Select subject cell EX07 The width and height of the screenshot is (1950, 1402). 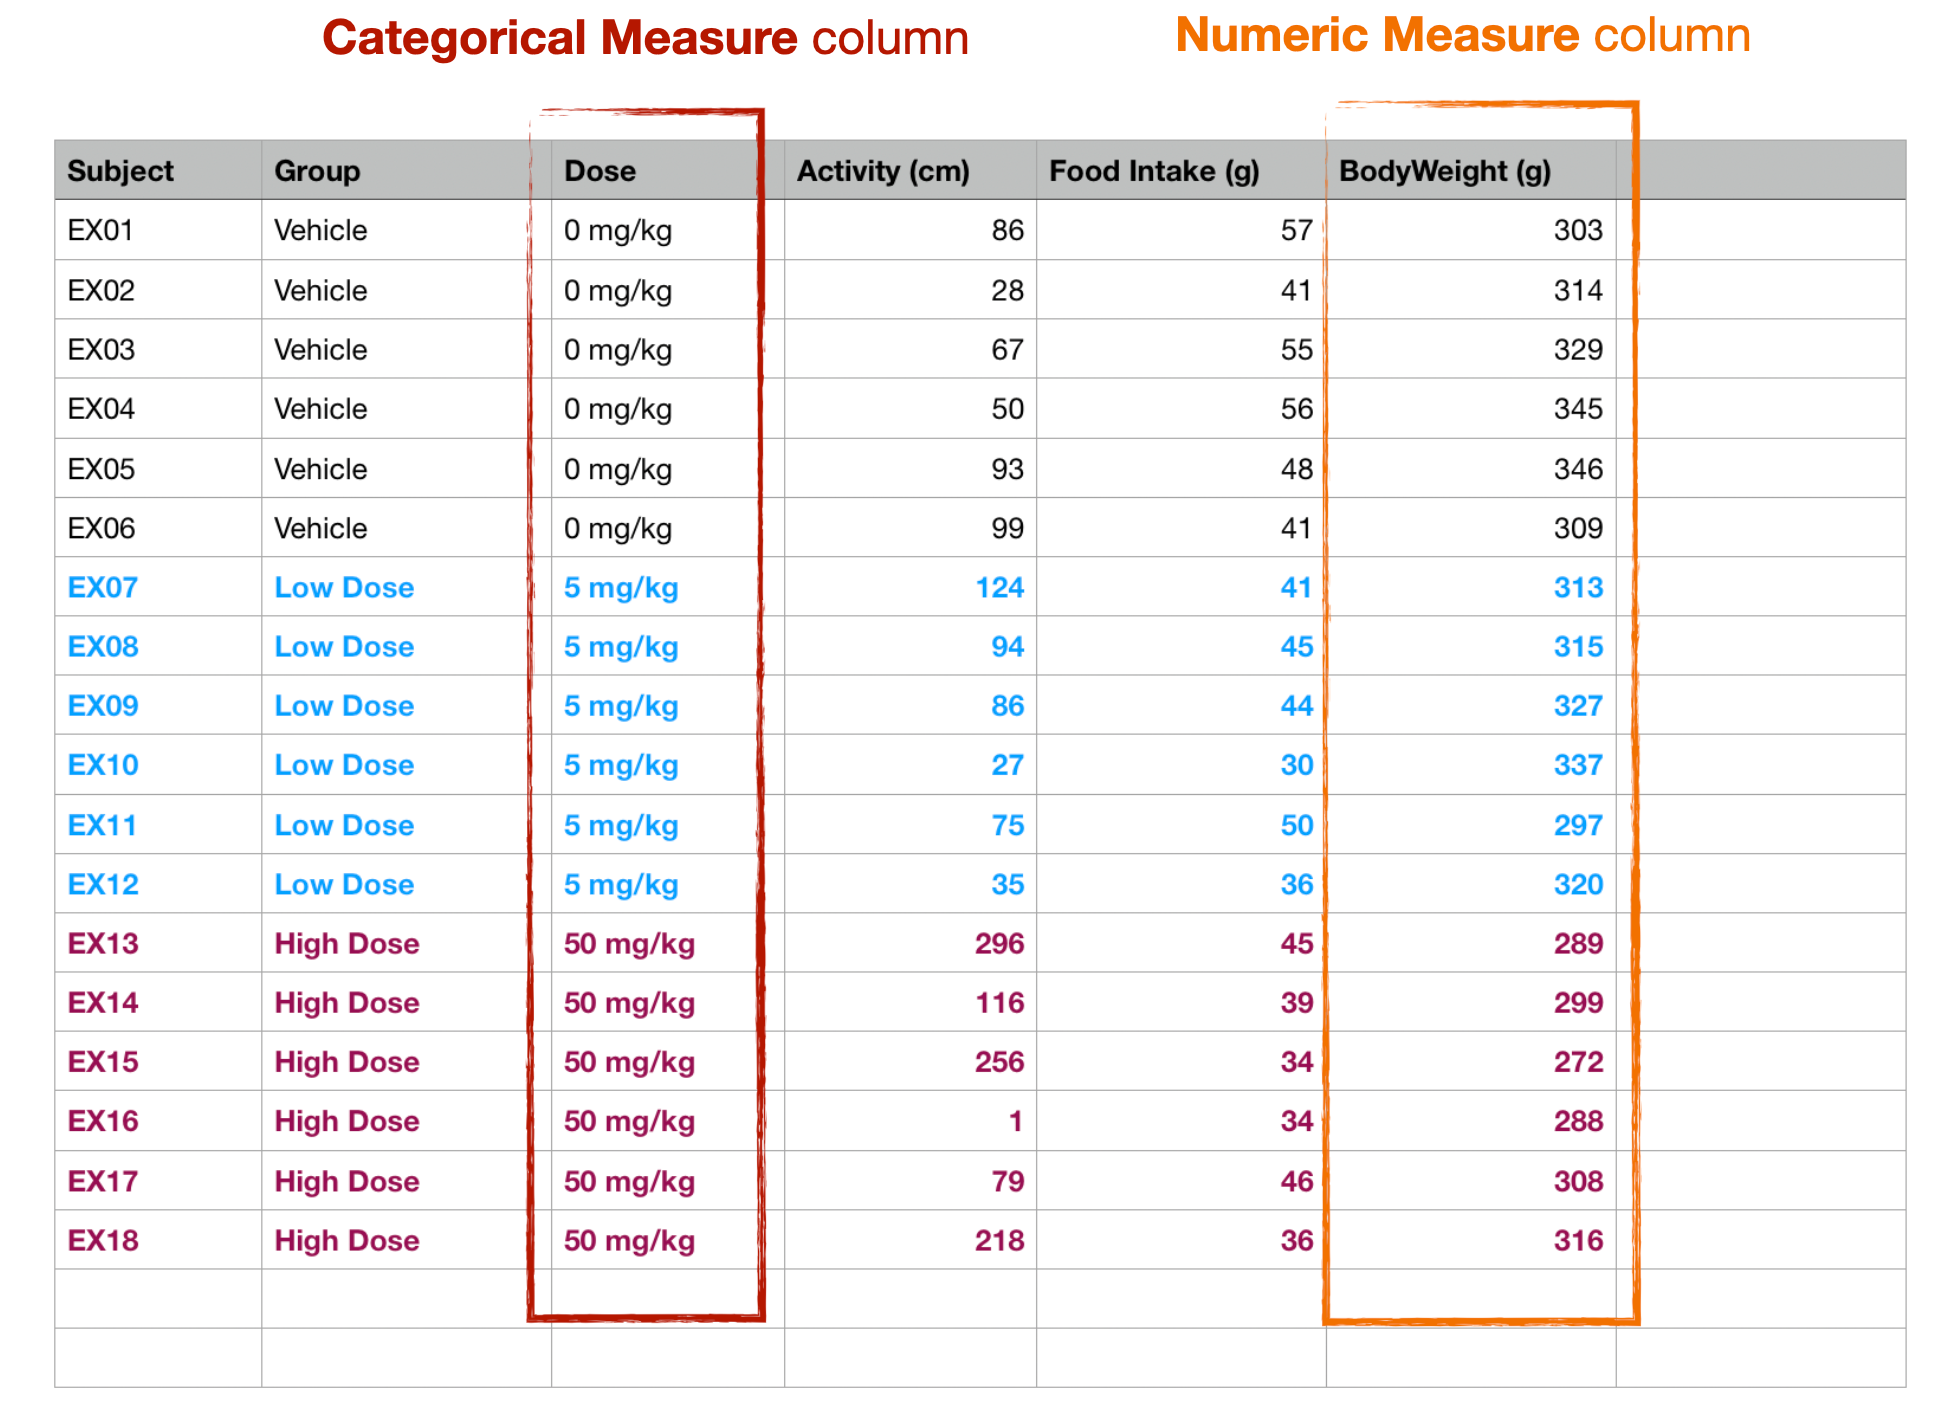tap(158, 587)
